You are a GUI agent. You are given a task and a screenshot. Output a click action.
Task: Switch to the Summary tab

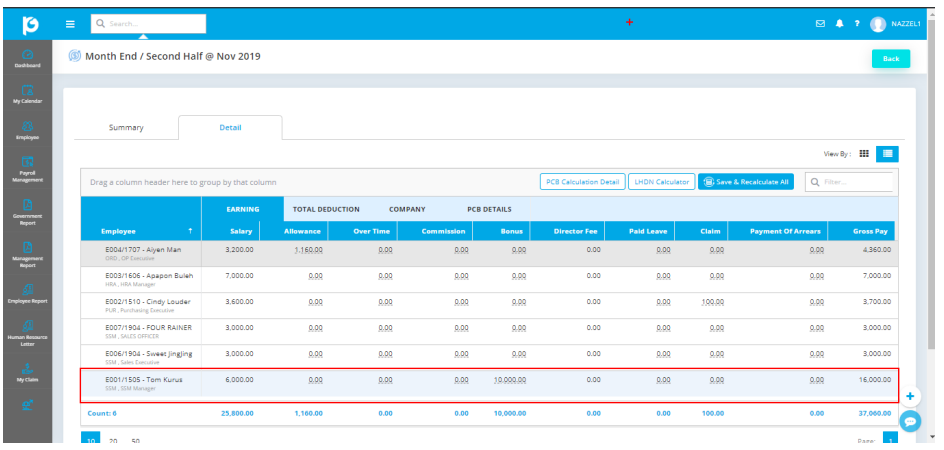pyautogui.click(x=126, y=128)
